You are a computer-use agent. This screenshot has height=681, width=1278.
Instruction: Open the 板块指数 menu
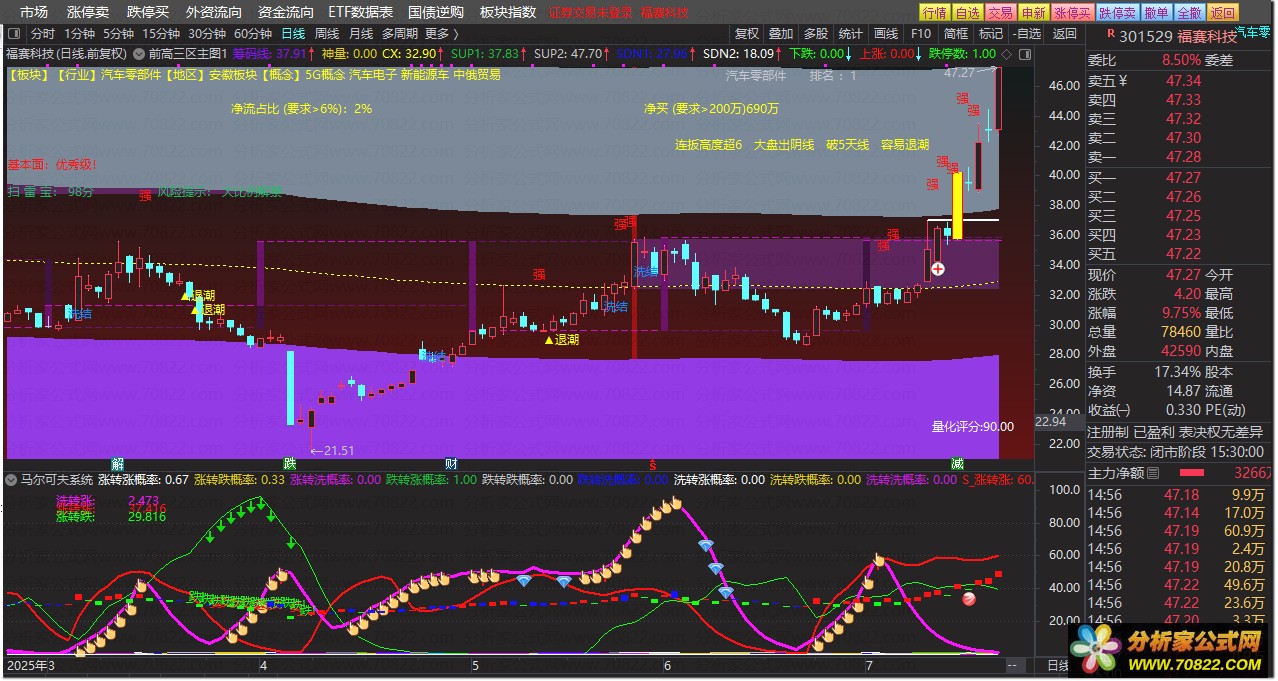[x=508, y=12]
